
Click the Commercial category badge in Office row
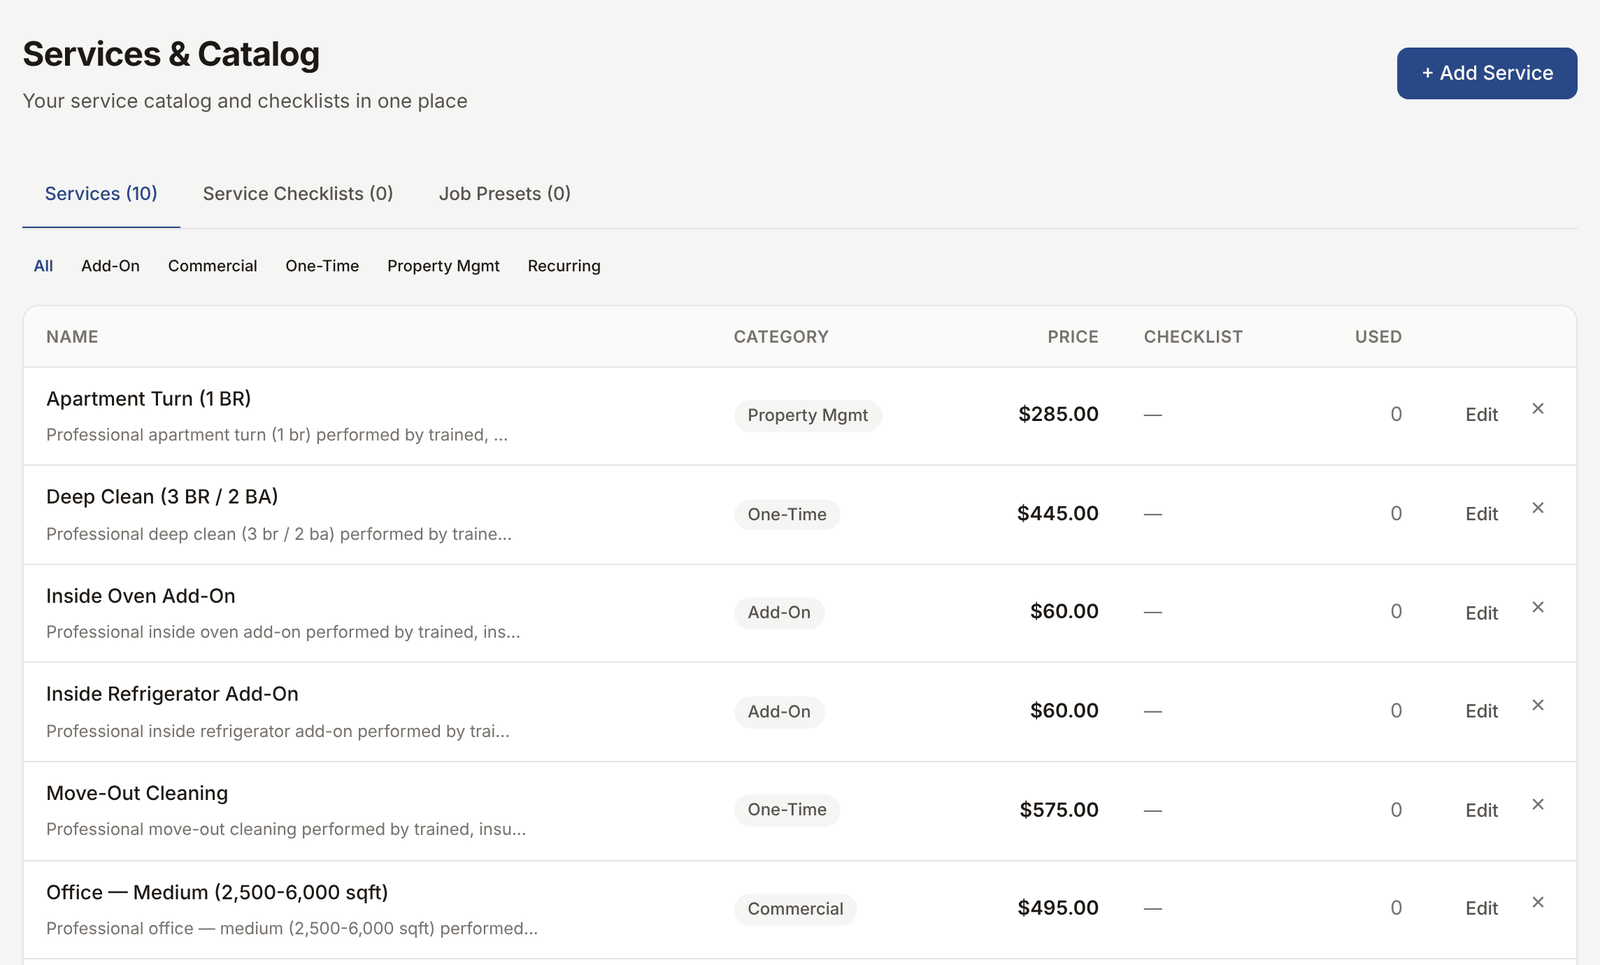point(795,909)
